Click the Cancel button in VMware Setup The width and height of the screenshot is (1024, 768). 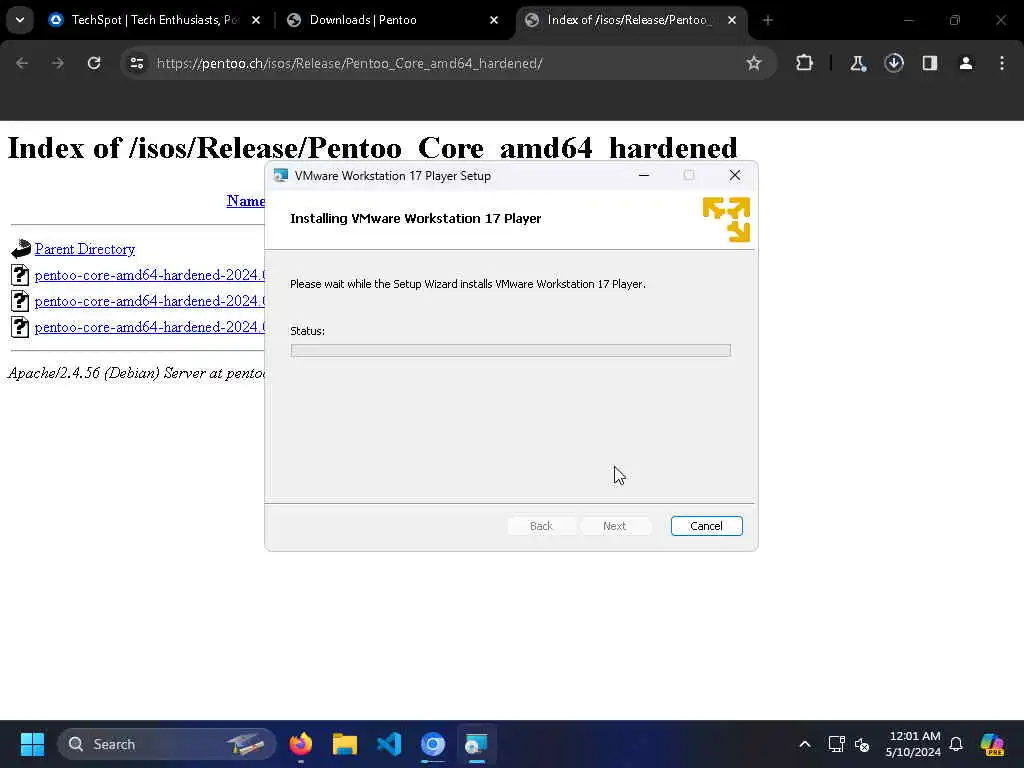pyautogui.click(x=706, y=526)
